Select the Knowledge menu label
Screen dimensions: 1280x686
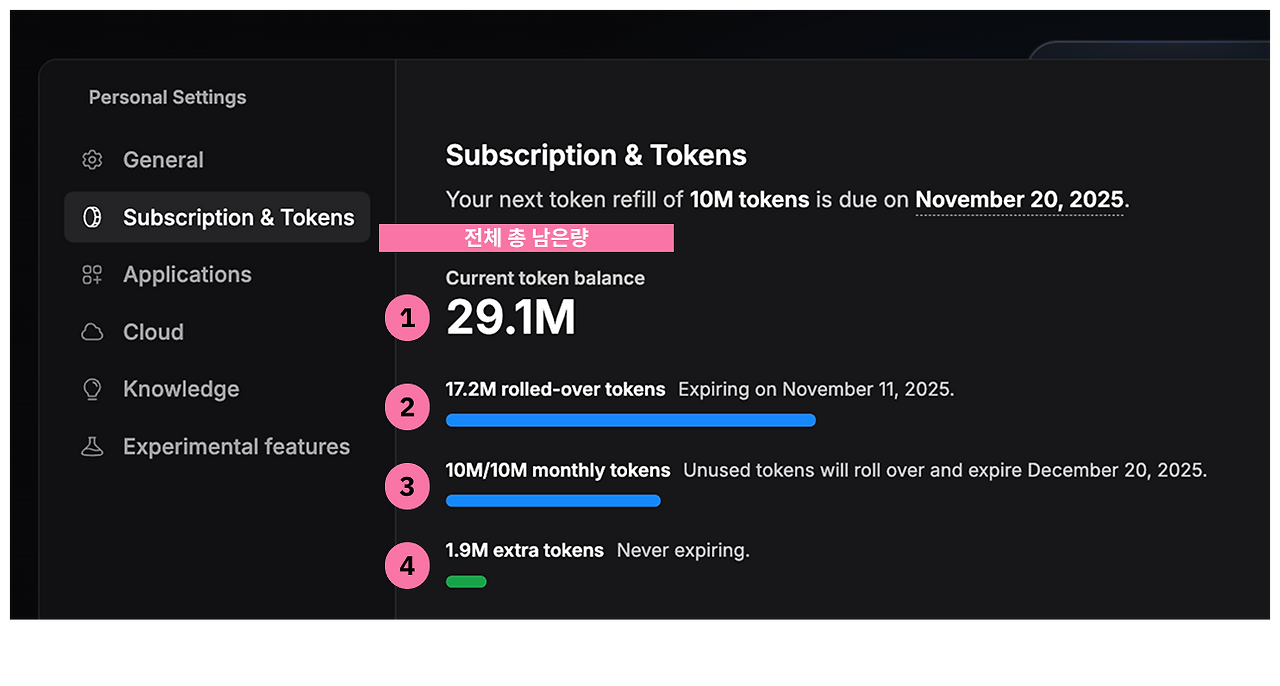181,389
